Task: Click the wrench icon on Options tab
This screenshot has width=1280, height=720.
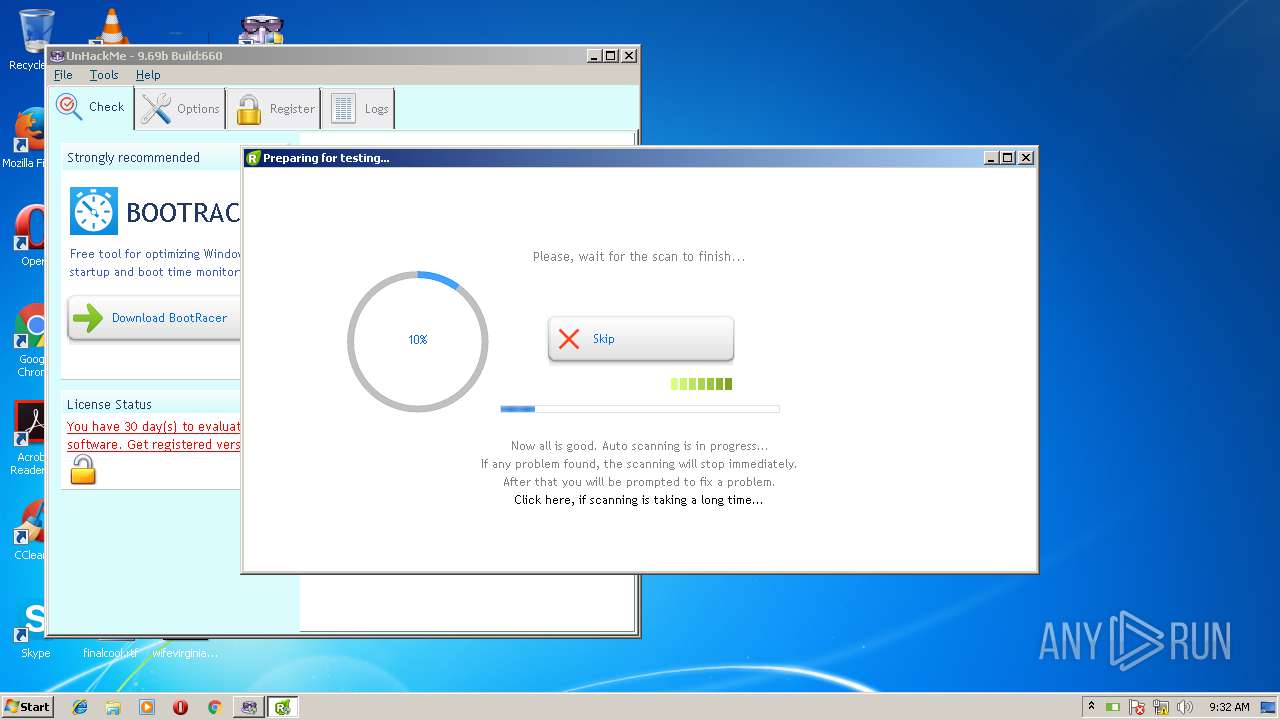Action: point(155,108)
